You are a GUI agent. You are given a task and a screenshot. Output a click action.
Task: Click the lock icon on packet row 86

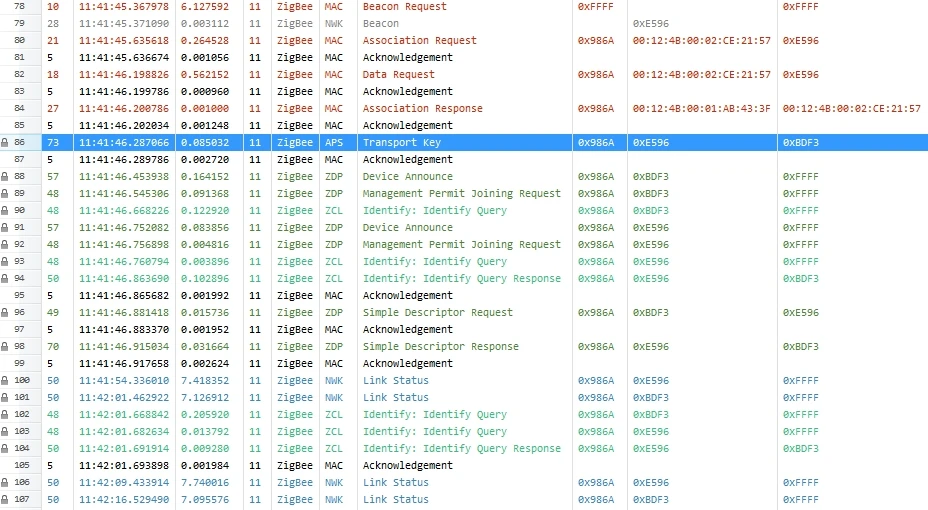(5, 143)
